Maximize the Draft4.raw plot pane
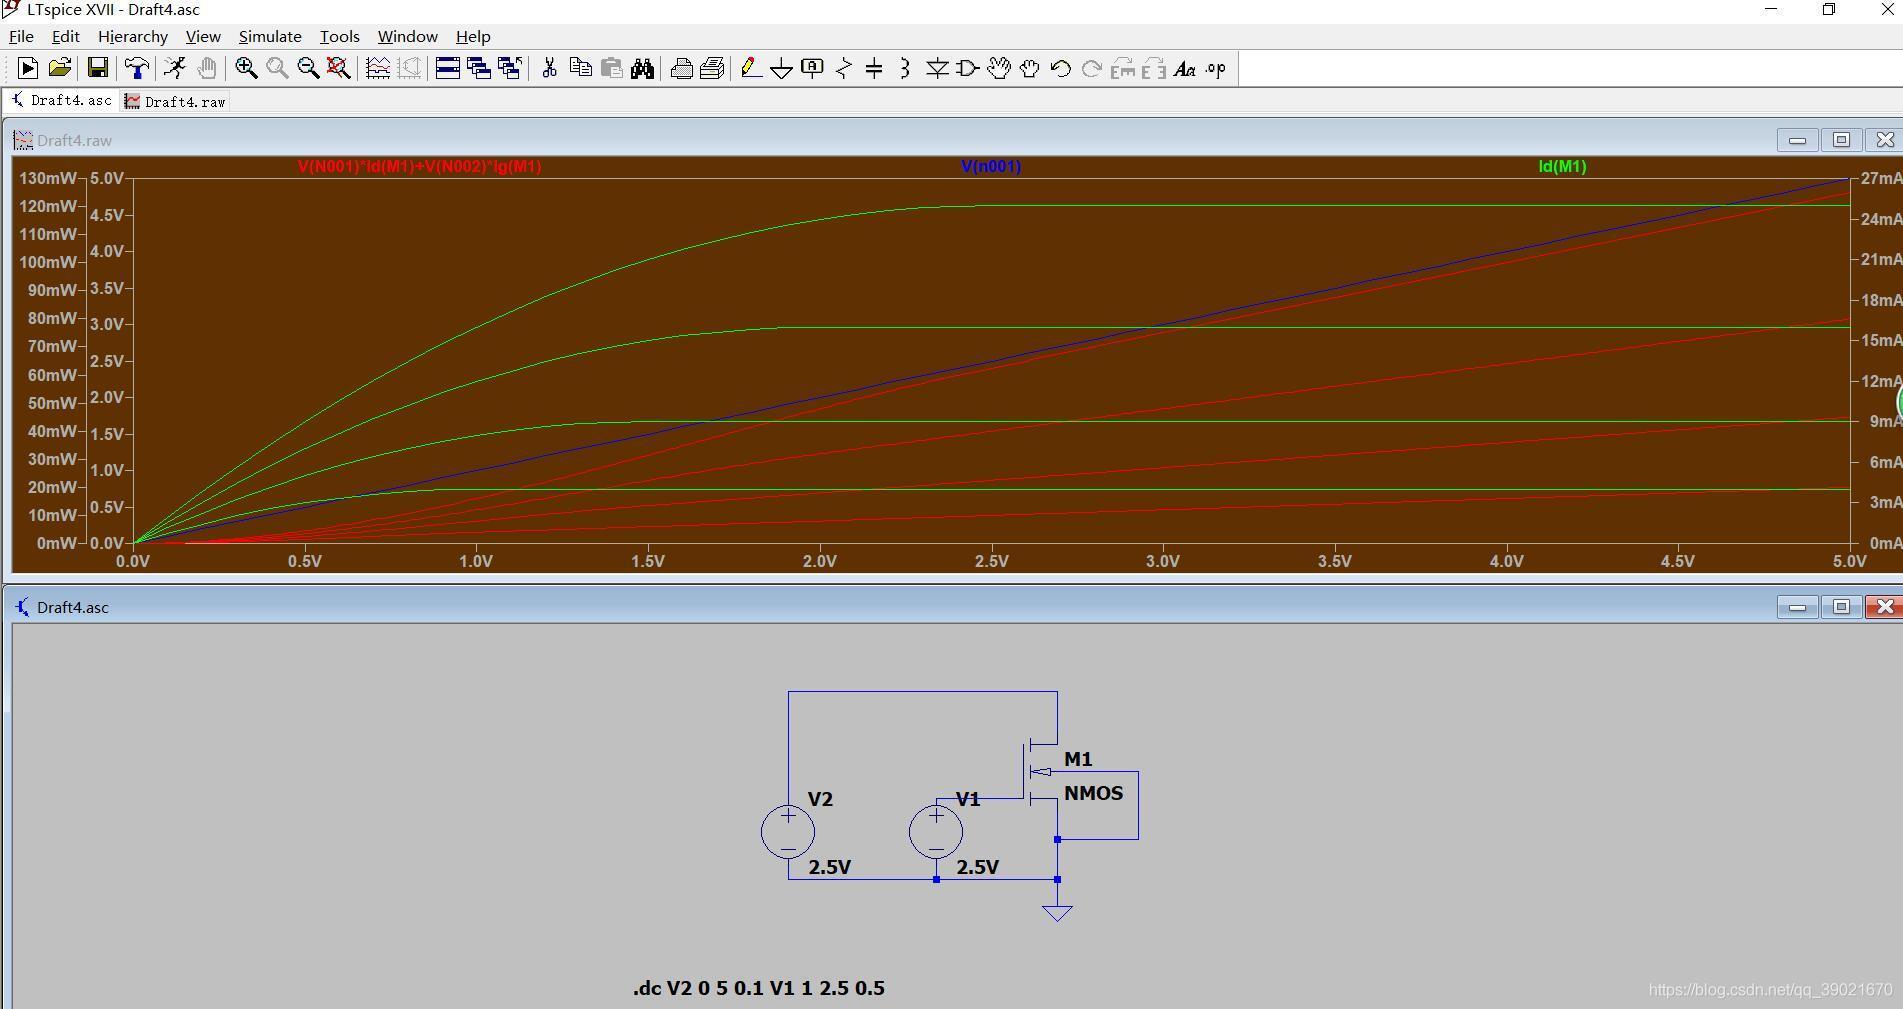Viewport: 1903px width, 1009px height. point(1841,140)
